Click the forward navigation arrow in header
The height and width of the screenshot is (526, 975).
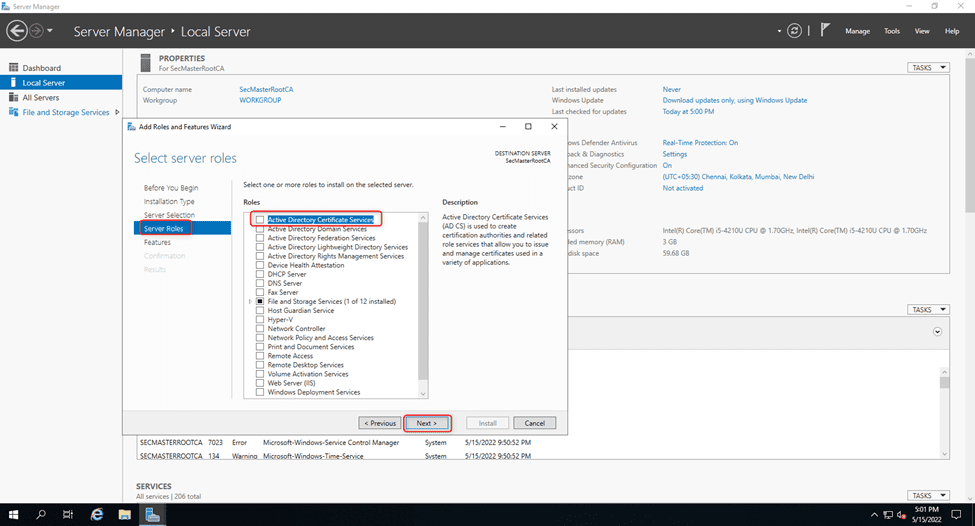coord(37,30)
